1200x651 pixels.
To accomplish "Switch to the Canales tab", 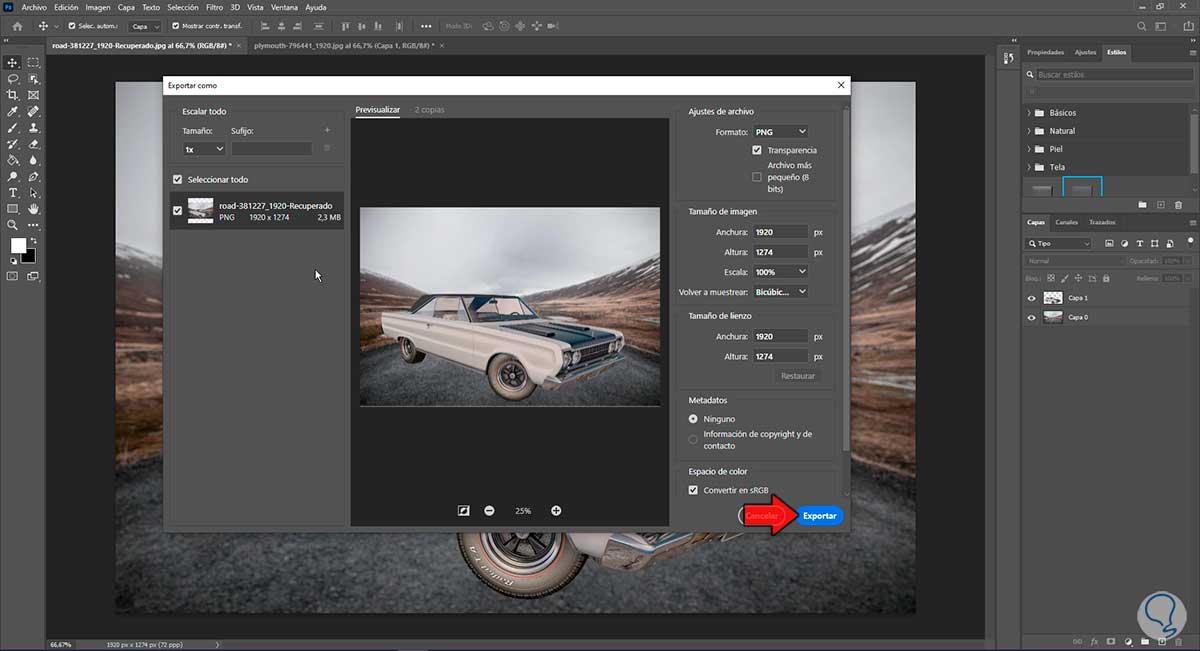I will [x=1067, y=222].
